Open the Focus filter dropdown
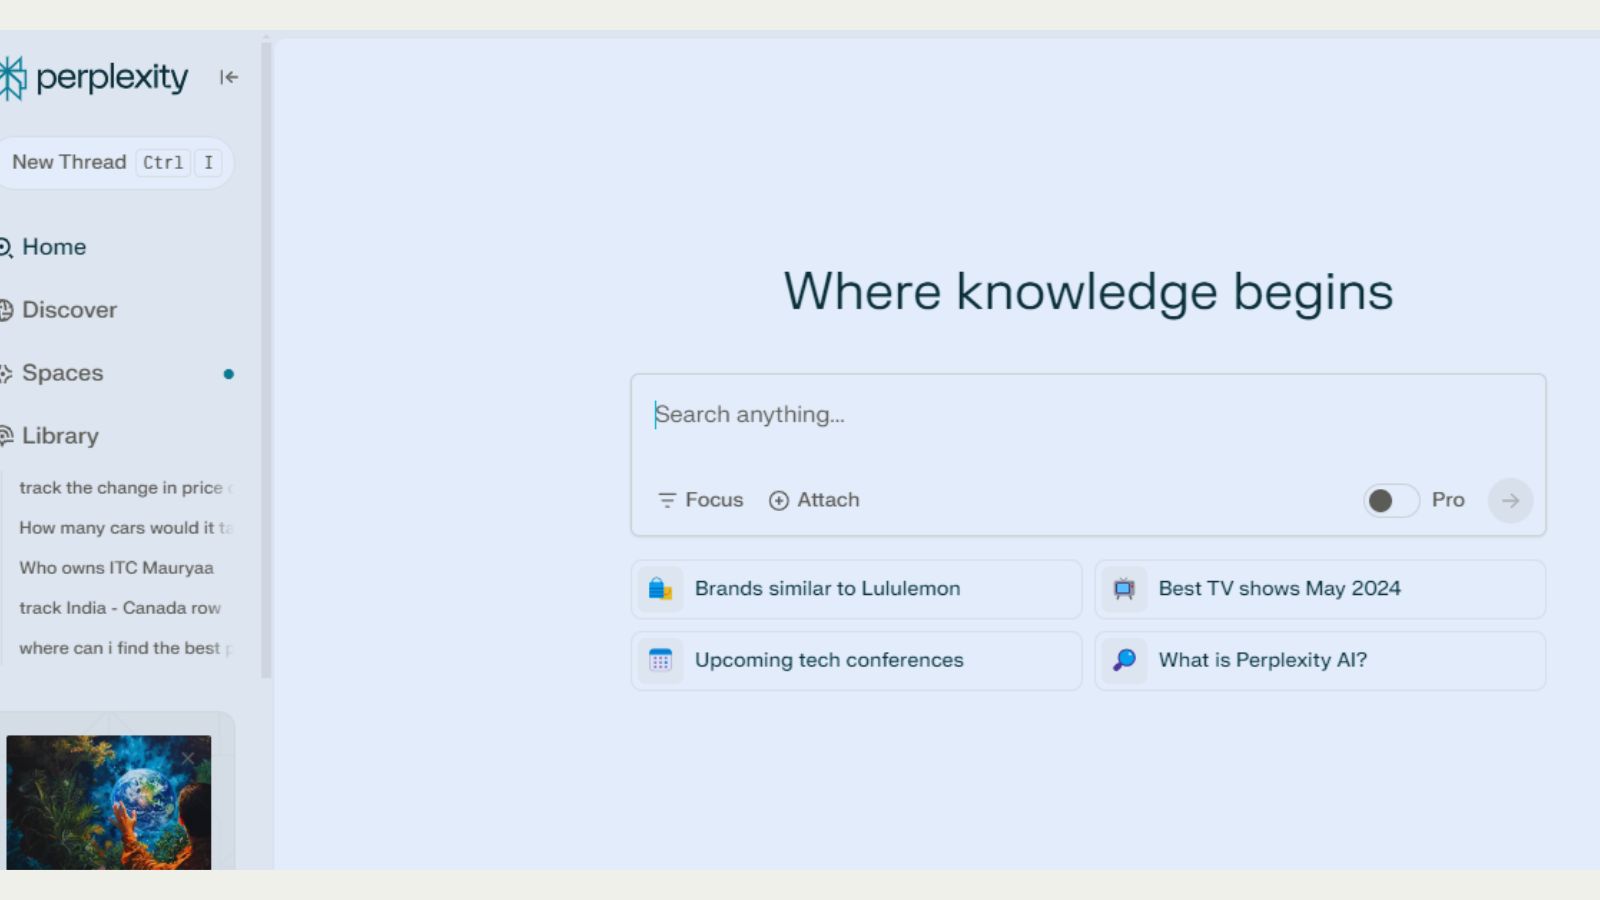 pos(700,500)
